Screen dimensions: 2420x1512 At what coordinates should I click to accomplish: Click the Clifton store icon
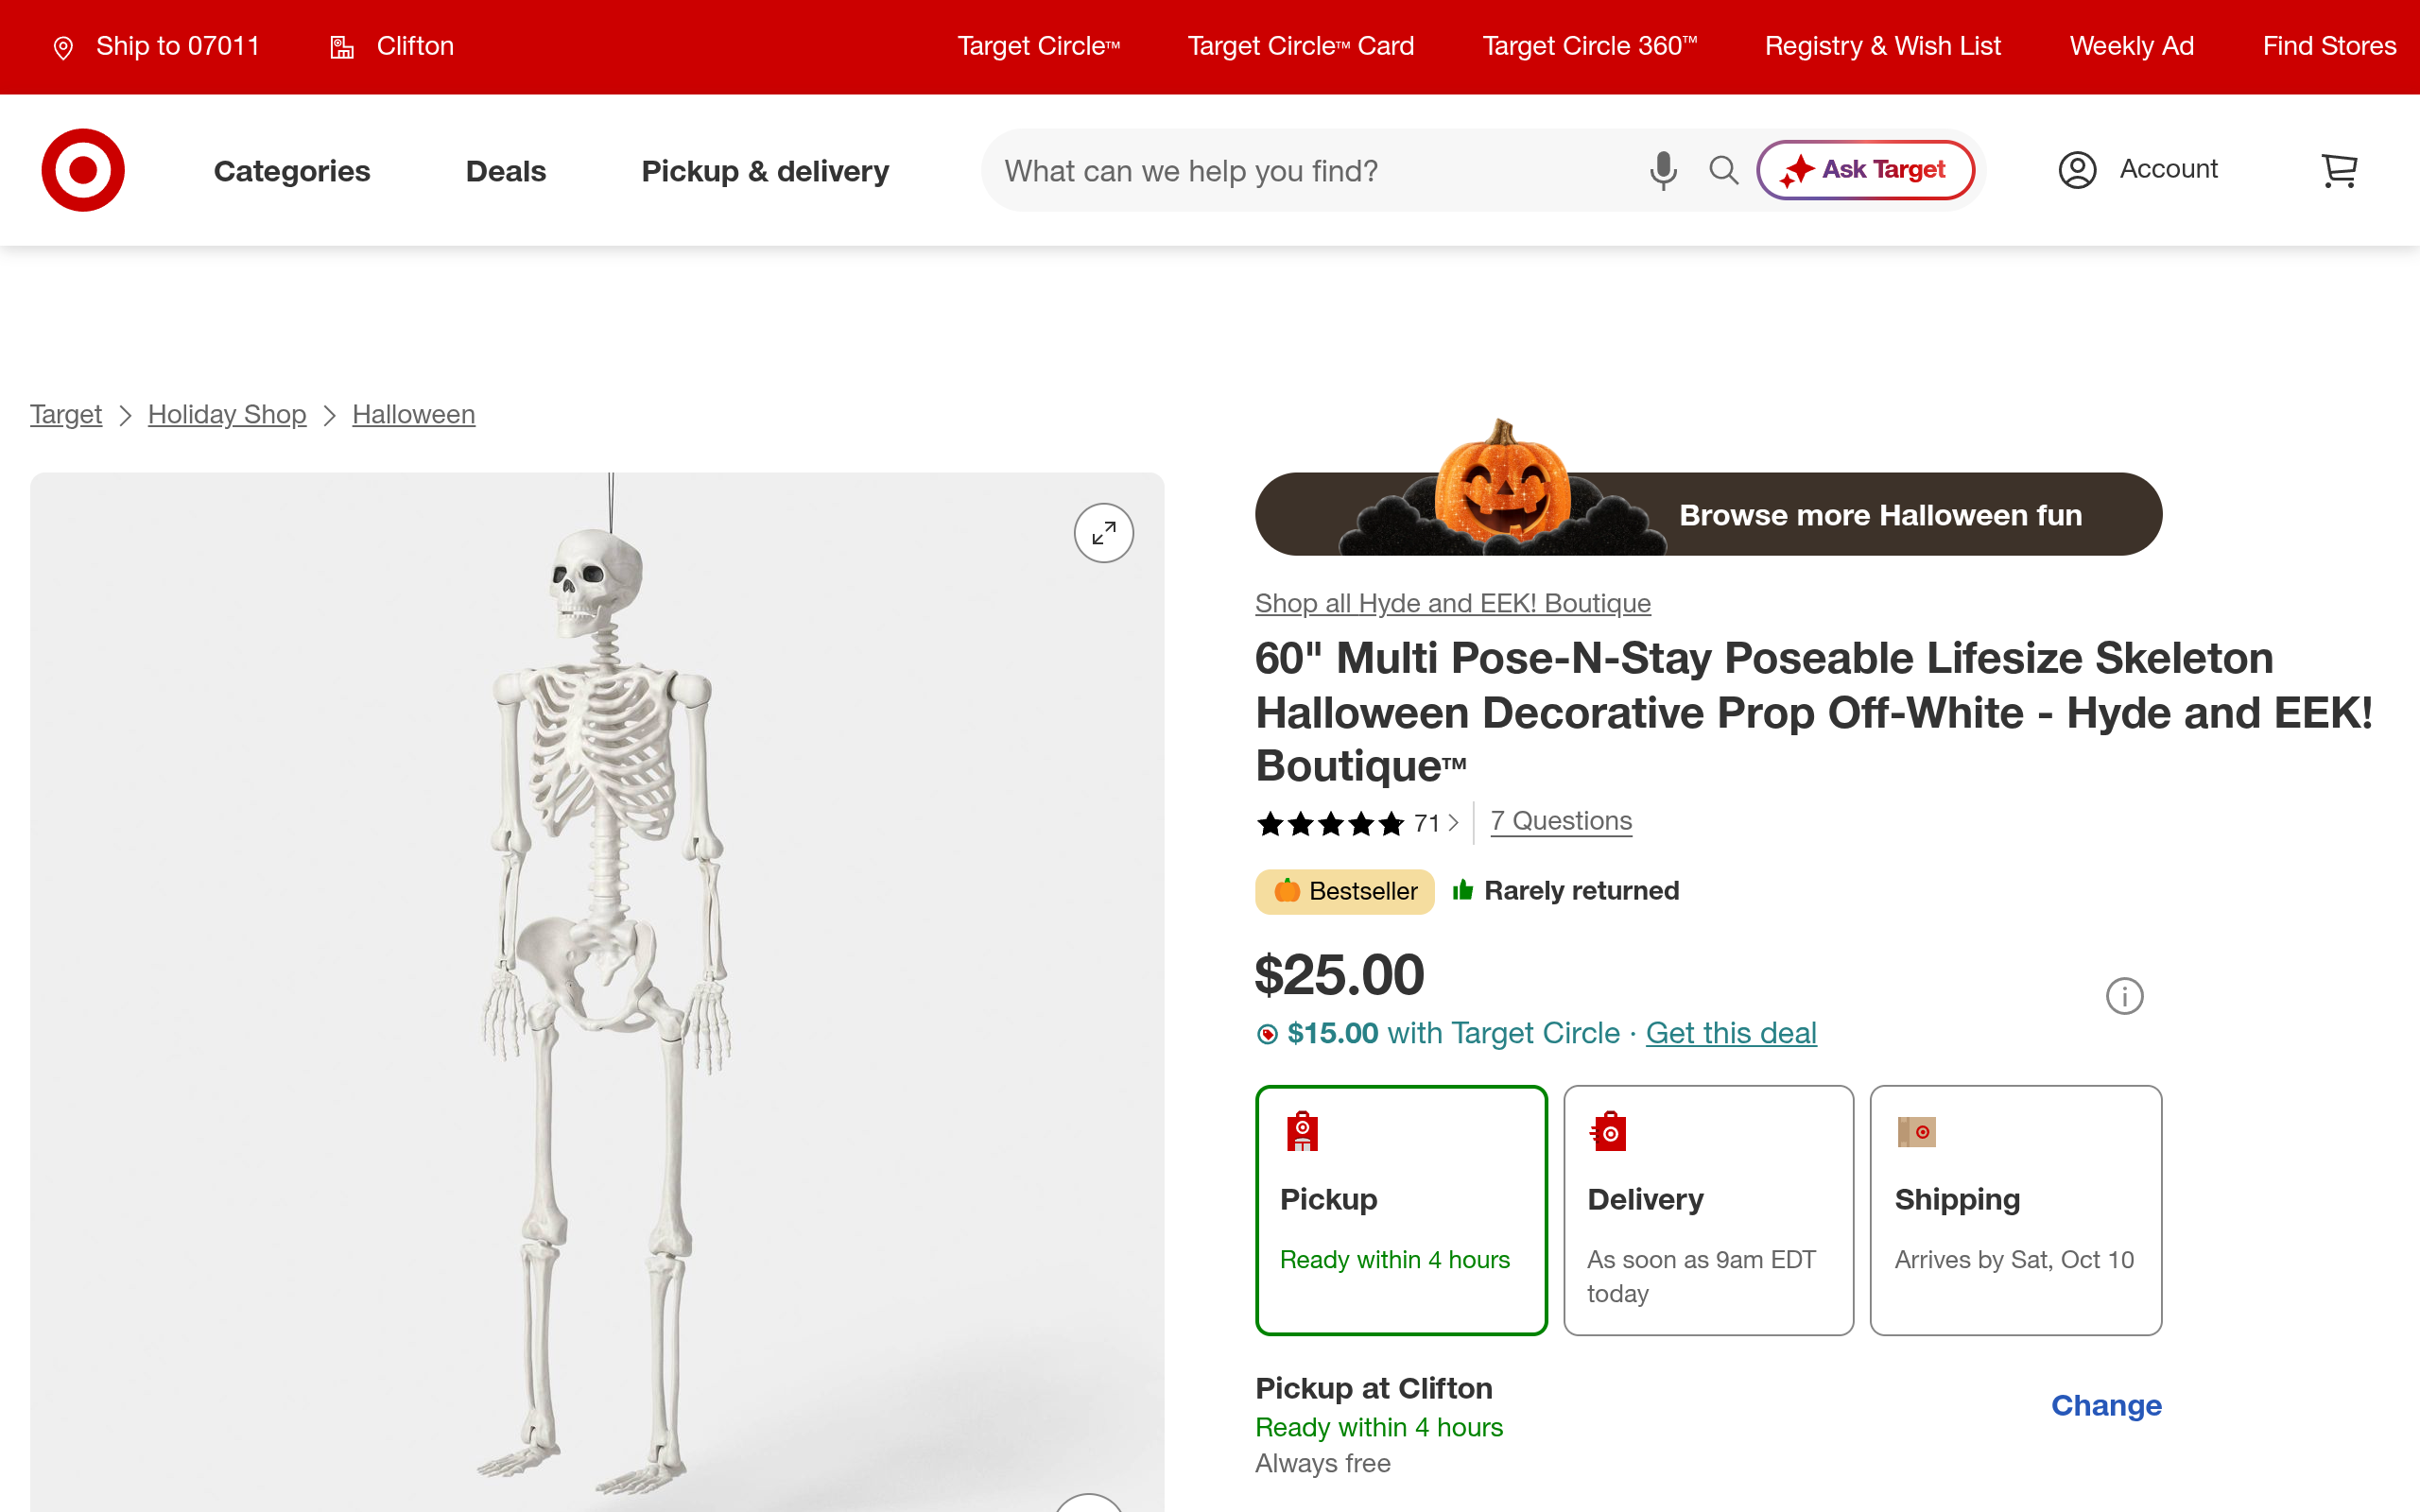(x=342, y=47)
